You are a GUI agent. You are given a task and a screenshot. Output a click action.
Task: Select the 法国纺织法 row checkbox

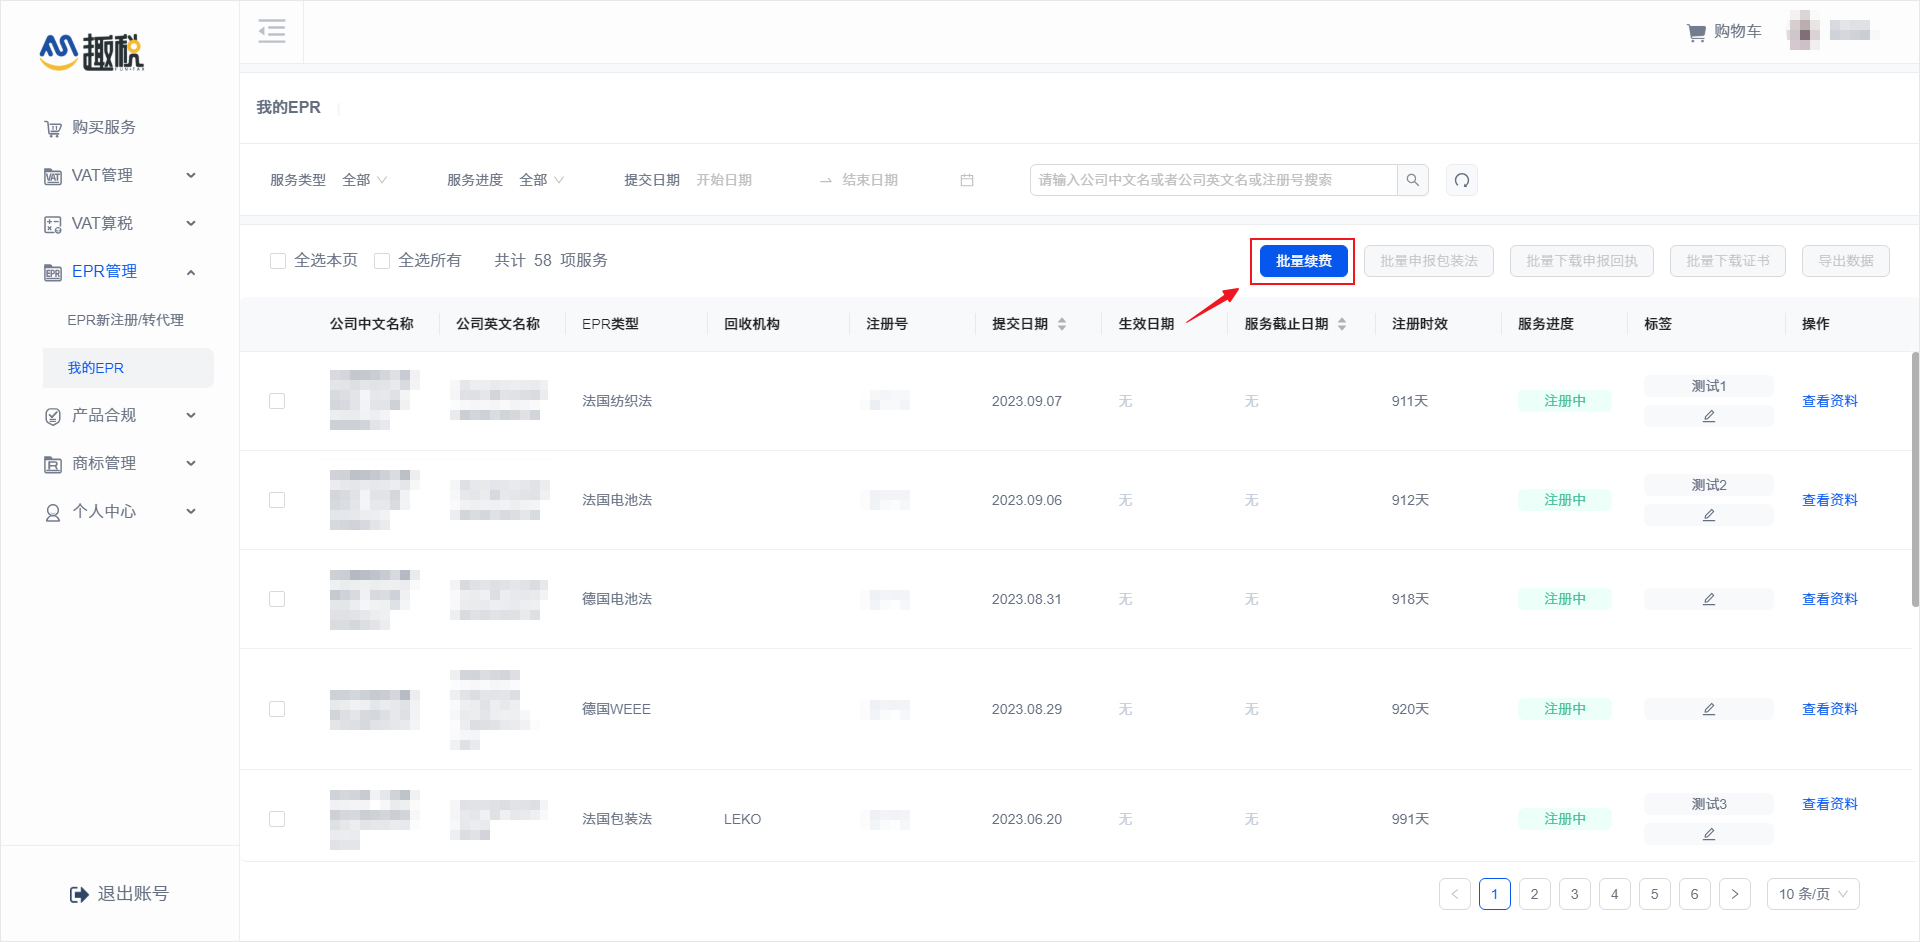click(277, 400)
